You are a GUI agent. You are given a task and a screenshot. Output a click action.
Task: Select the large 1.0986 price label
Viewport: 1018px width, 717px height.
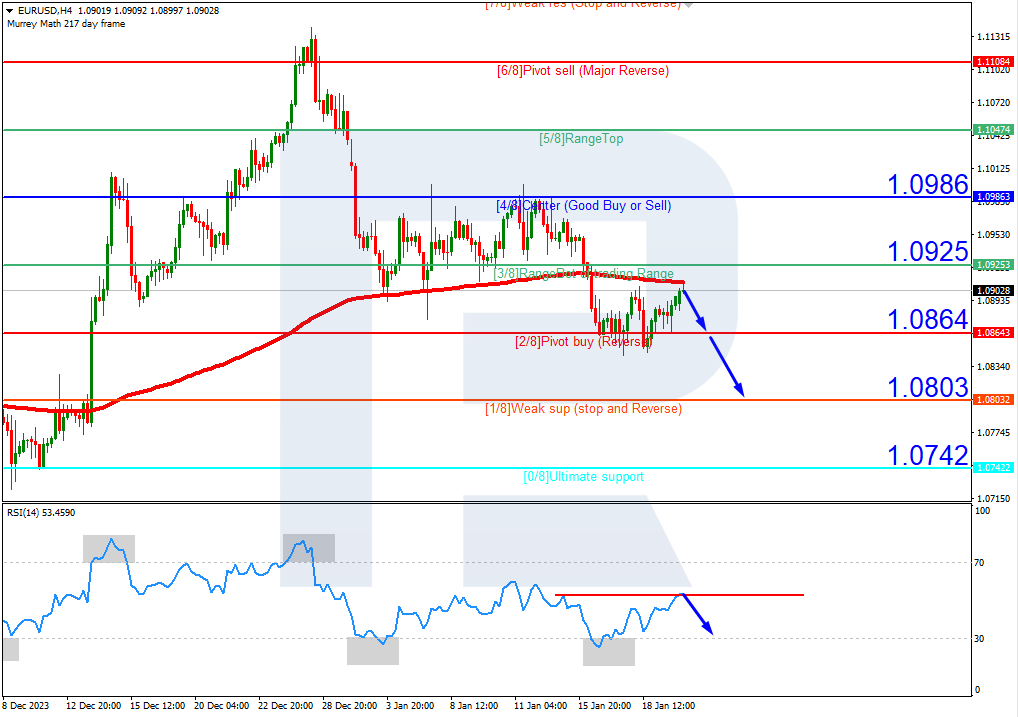click(928, 184)
